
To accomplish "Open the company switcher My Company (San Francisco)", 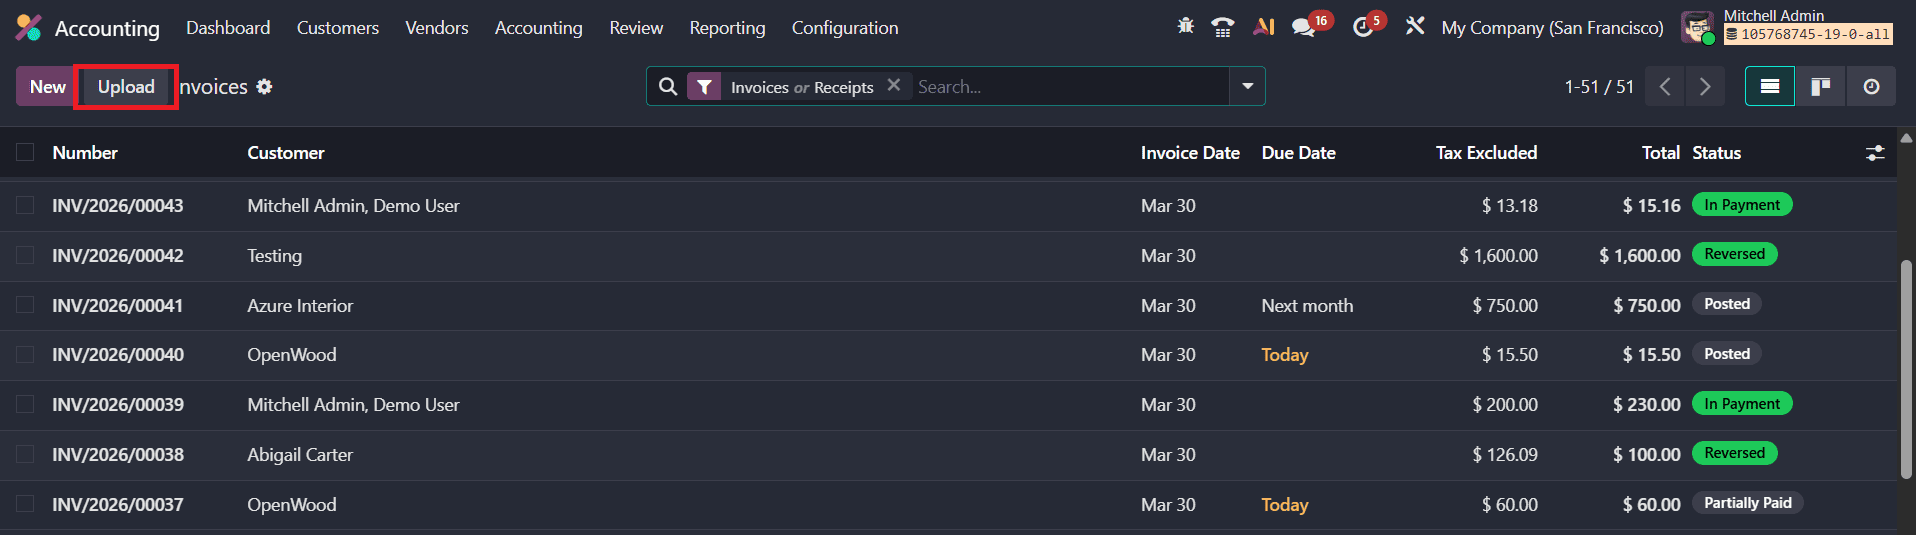I will (1552, 28).
